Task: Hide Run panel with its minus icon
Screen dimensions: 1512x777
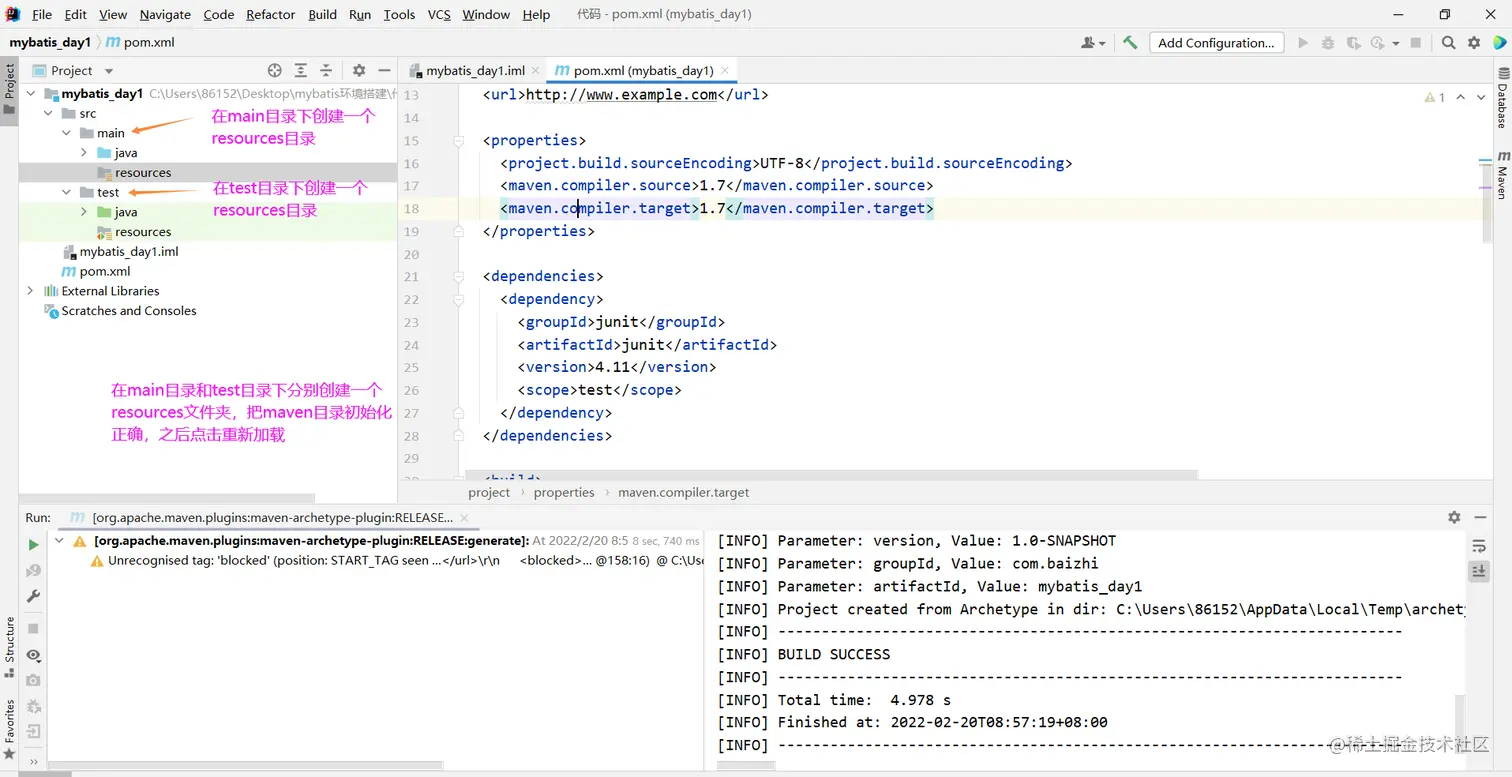Action: (x=1481, y=517)
